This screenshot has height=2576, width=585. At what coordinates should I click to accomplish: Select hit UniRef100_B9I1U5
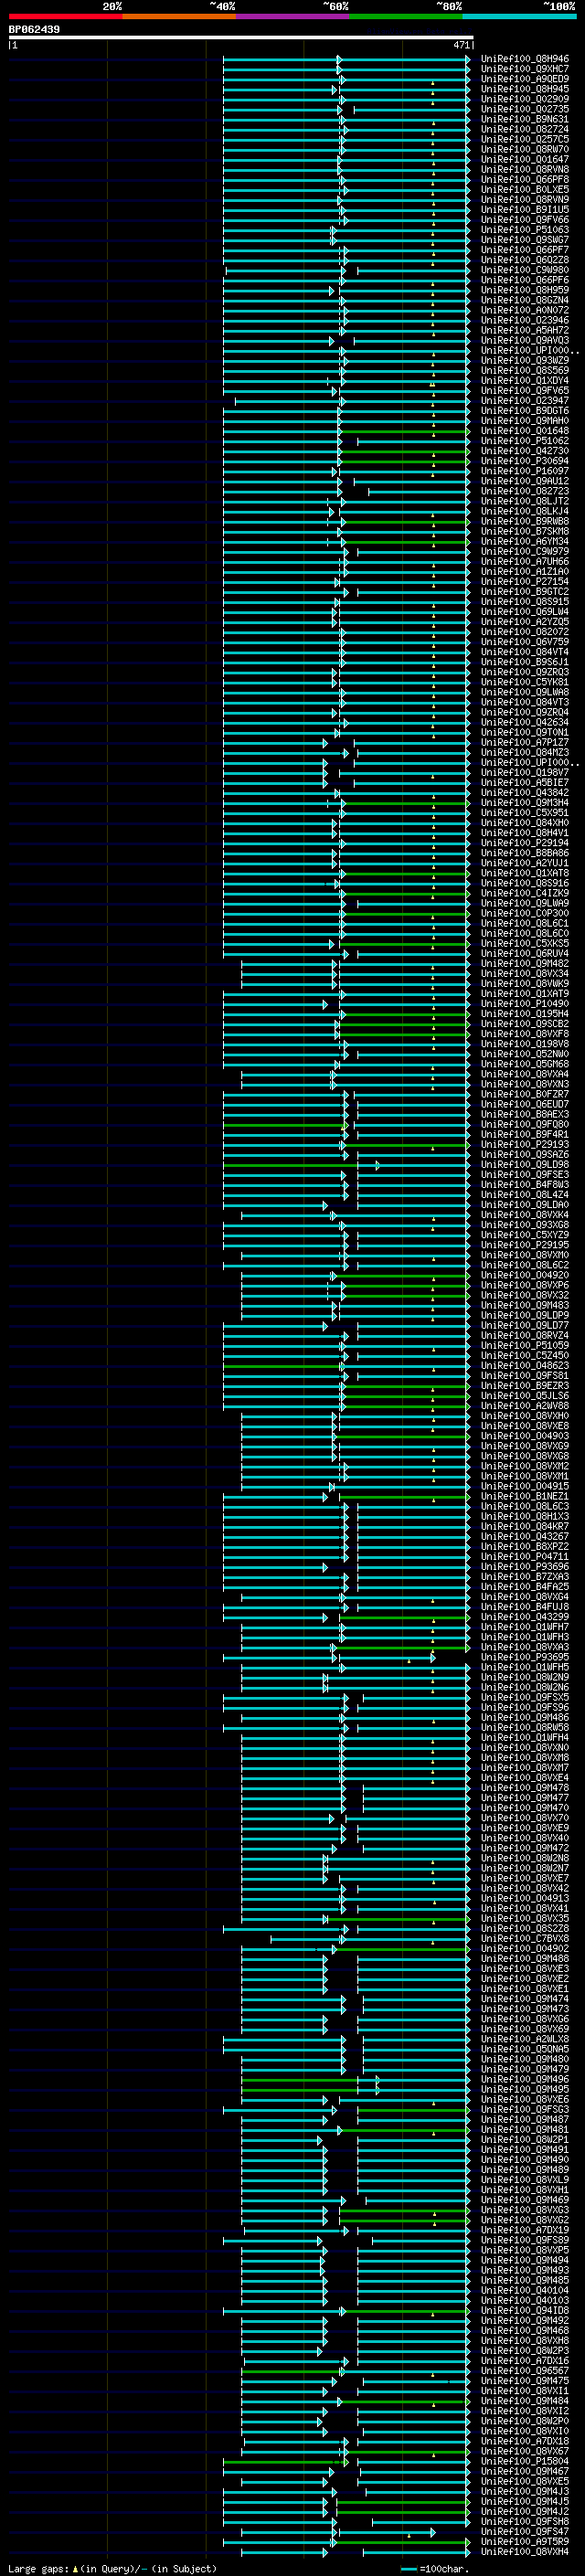525,209
